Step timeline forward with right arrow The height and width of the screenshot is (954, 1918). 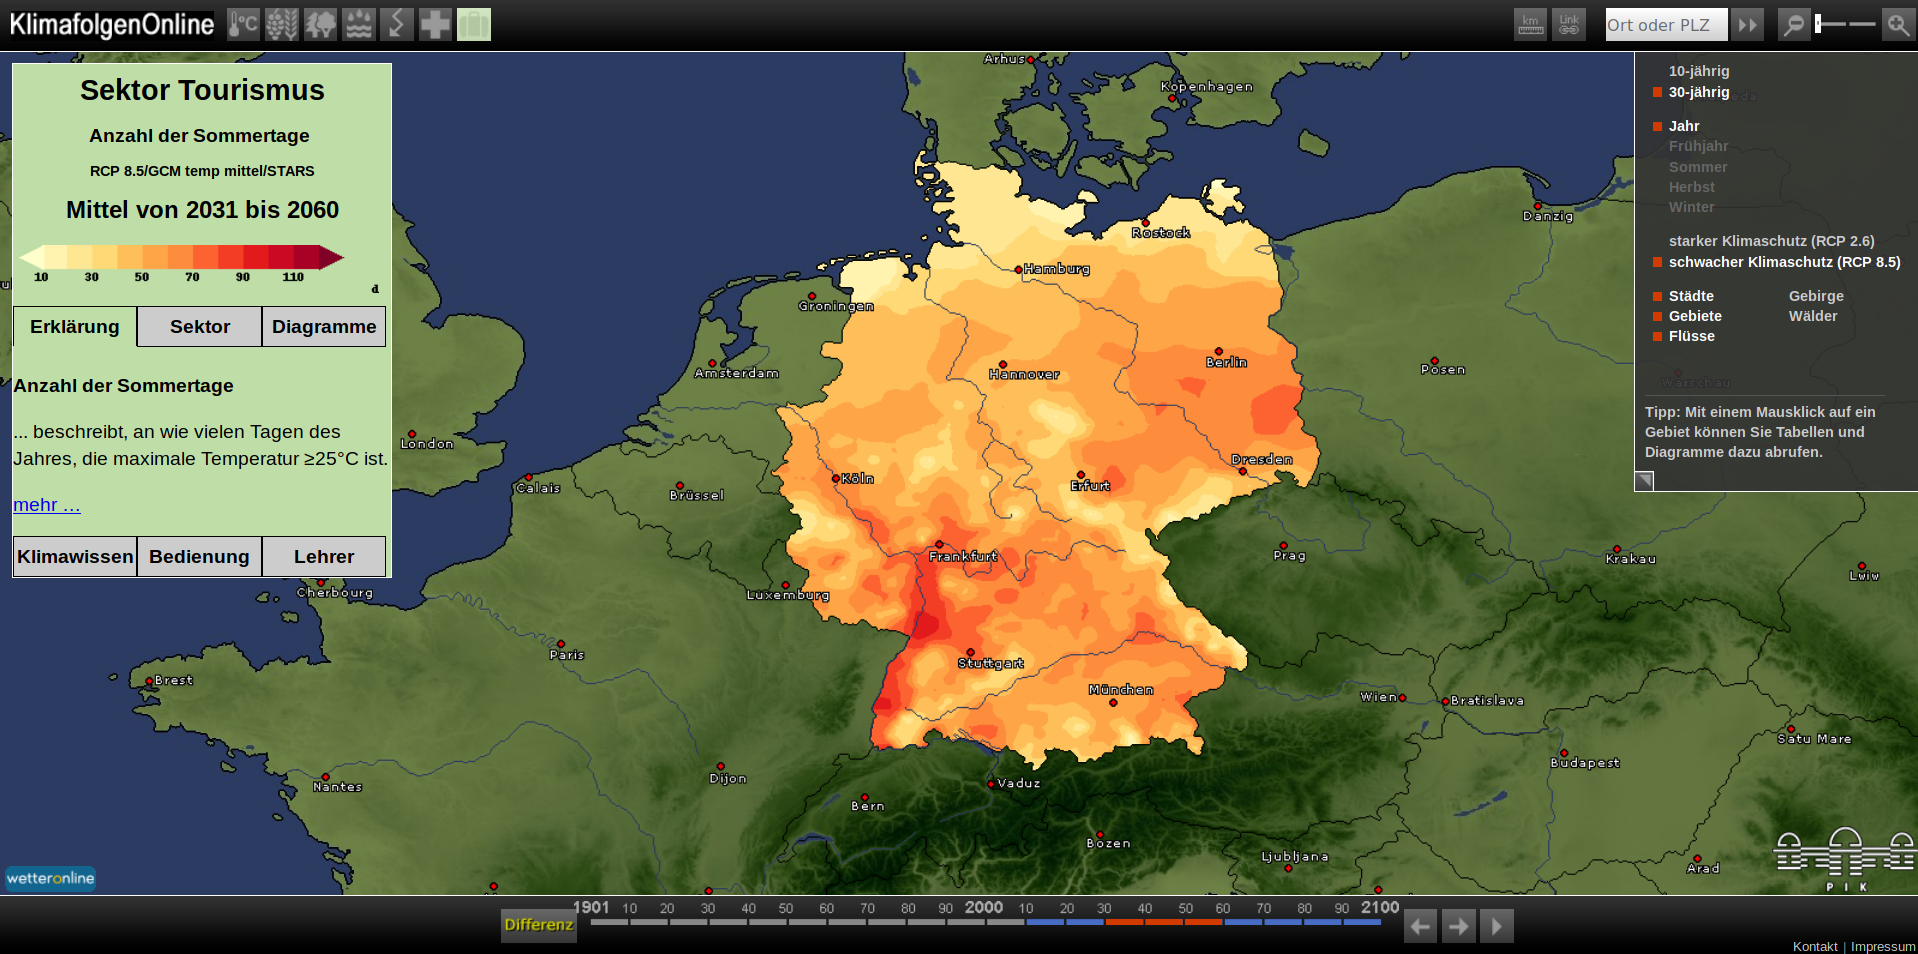(x=1459, y=926)
